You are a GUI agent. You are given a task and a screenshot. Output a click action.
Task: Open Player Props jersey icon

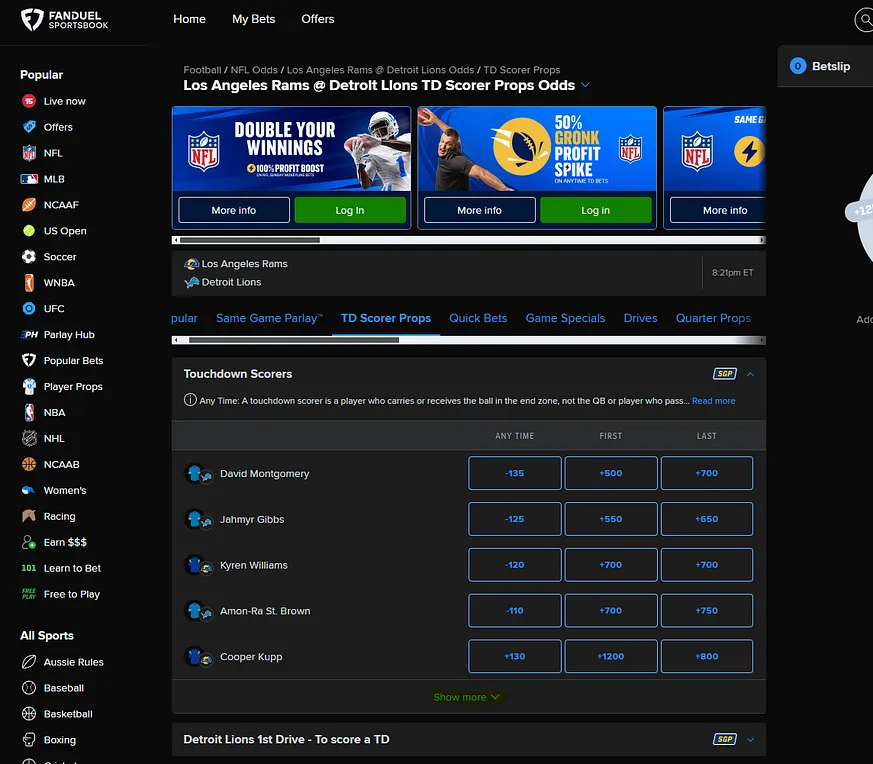coord(29,386)
